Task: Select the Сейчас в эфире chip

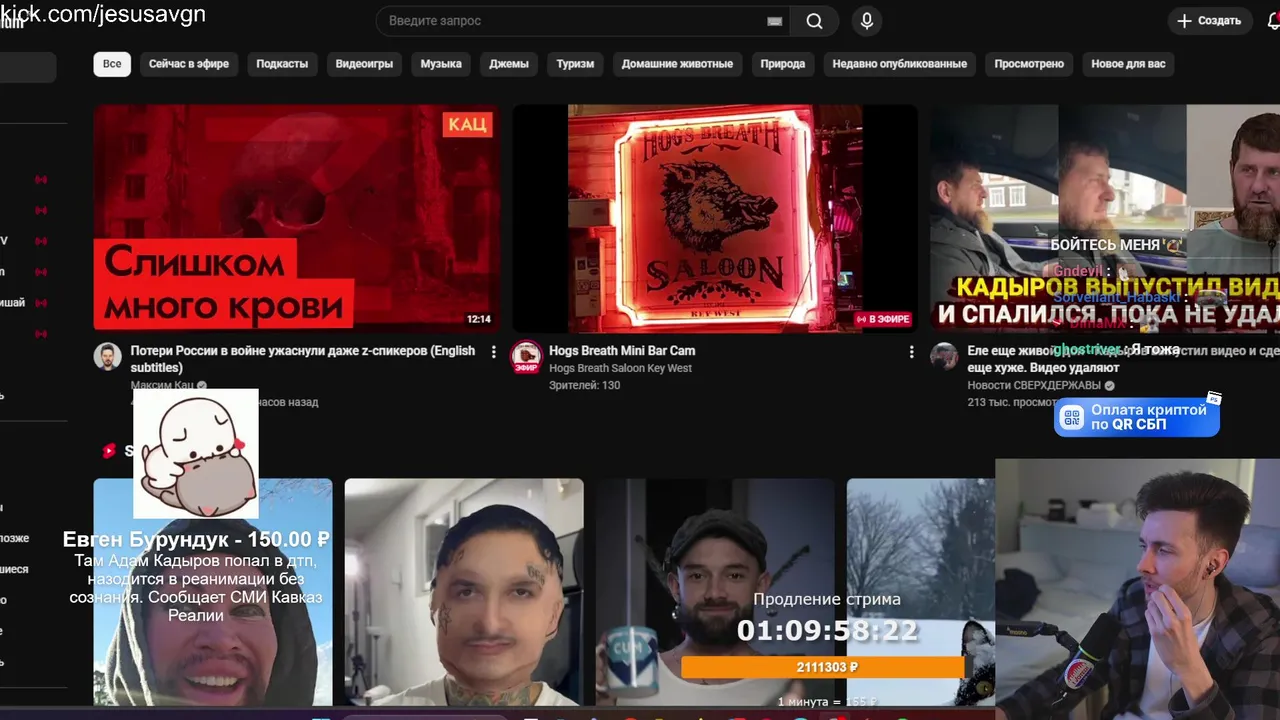Action: [x=189, y=64]
